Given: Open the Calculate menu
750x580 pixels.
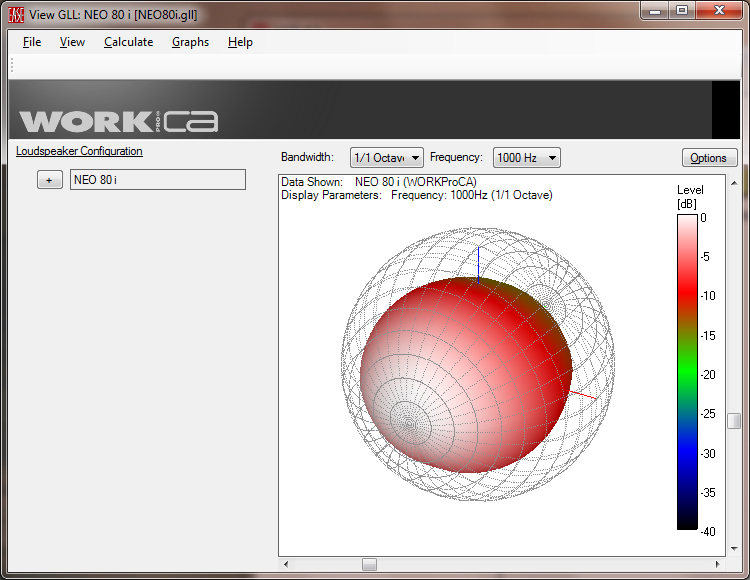Looking at the screenshot, I should pos(128,42).
